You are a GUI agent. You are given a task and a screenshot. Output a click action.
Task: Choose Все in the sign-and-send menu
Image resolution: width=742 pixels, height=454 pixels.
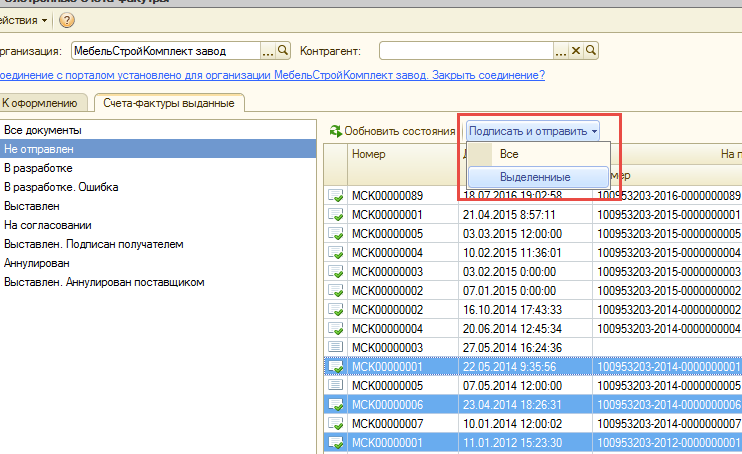[538, 154]
